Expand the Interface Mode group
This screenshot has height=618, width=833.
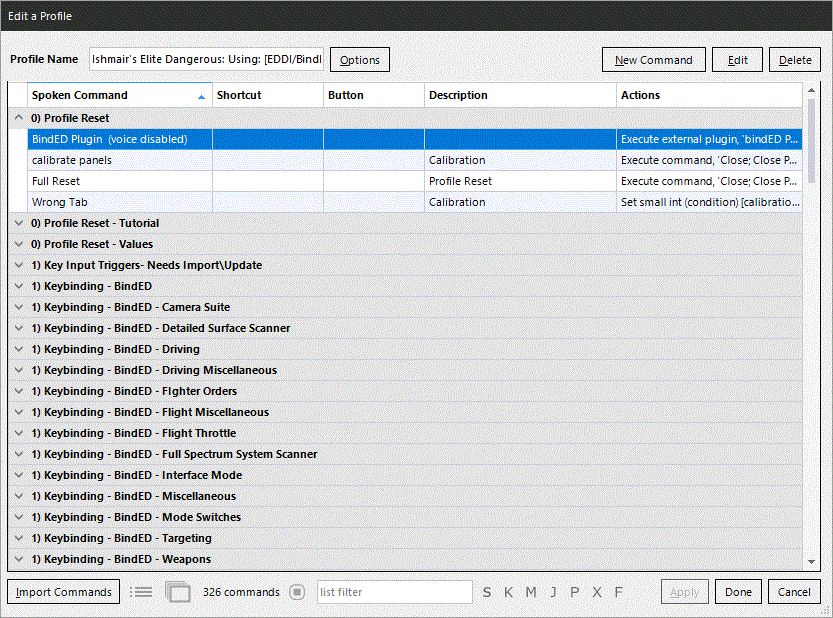(19, 475)
